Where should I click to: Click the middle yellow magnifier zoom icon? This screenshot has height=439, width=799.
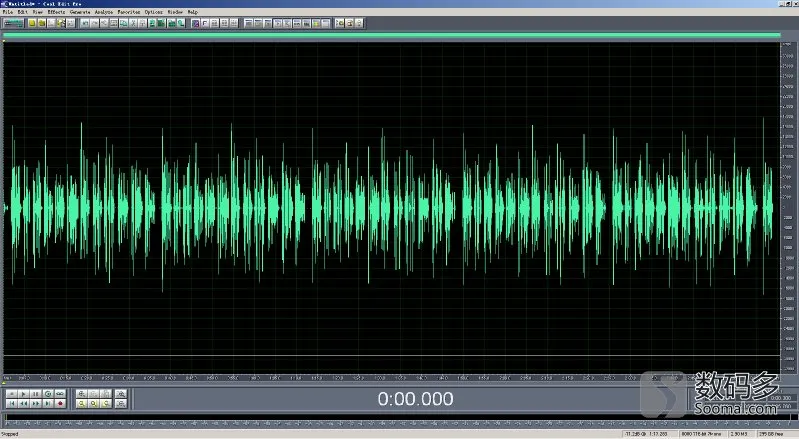[x=94, y=403]
